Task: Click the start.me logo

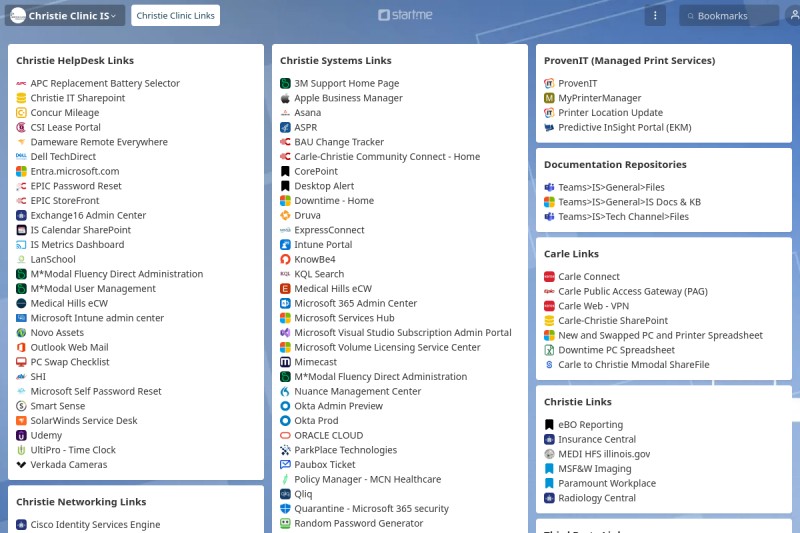Action: coord(405,15)
